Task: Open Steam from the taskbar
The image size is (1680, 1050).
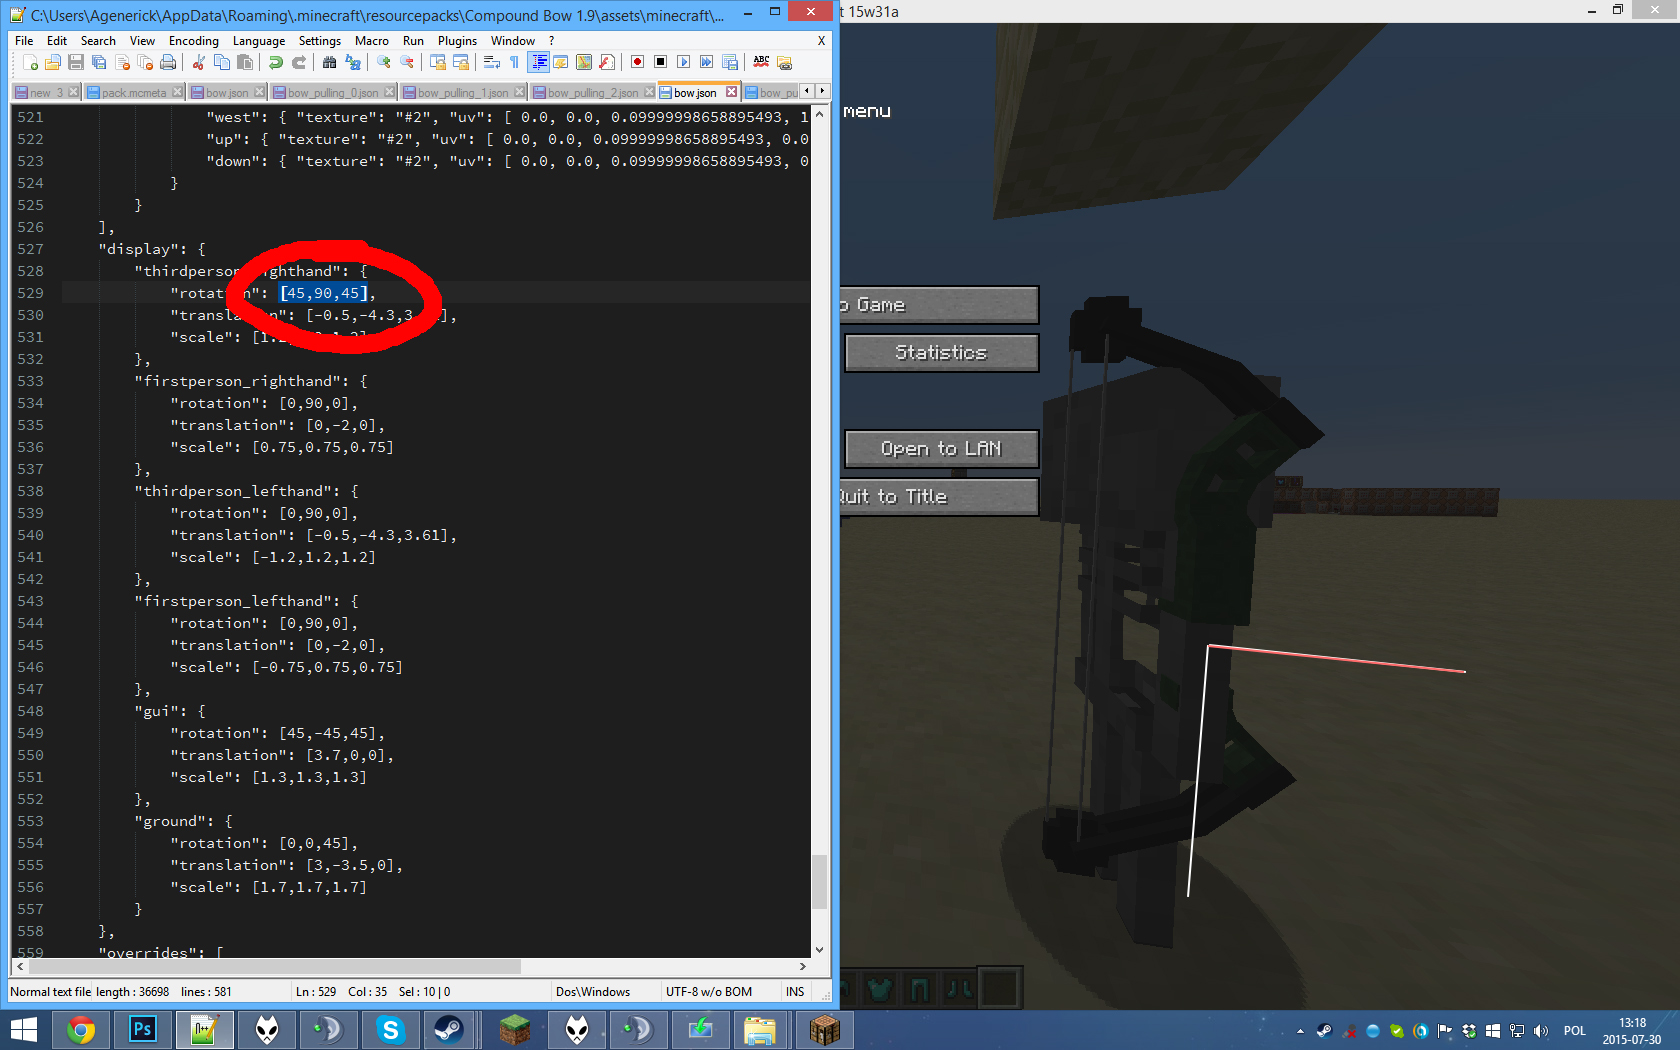Action: click(x=448, y=1030)
